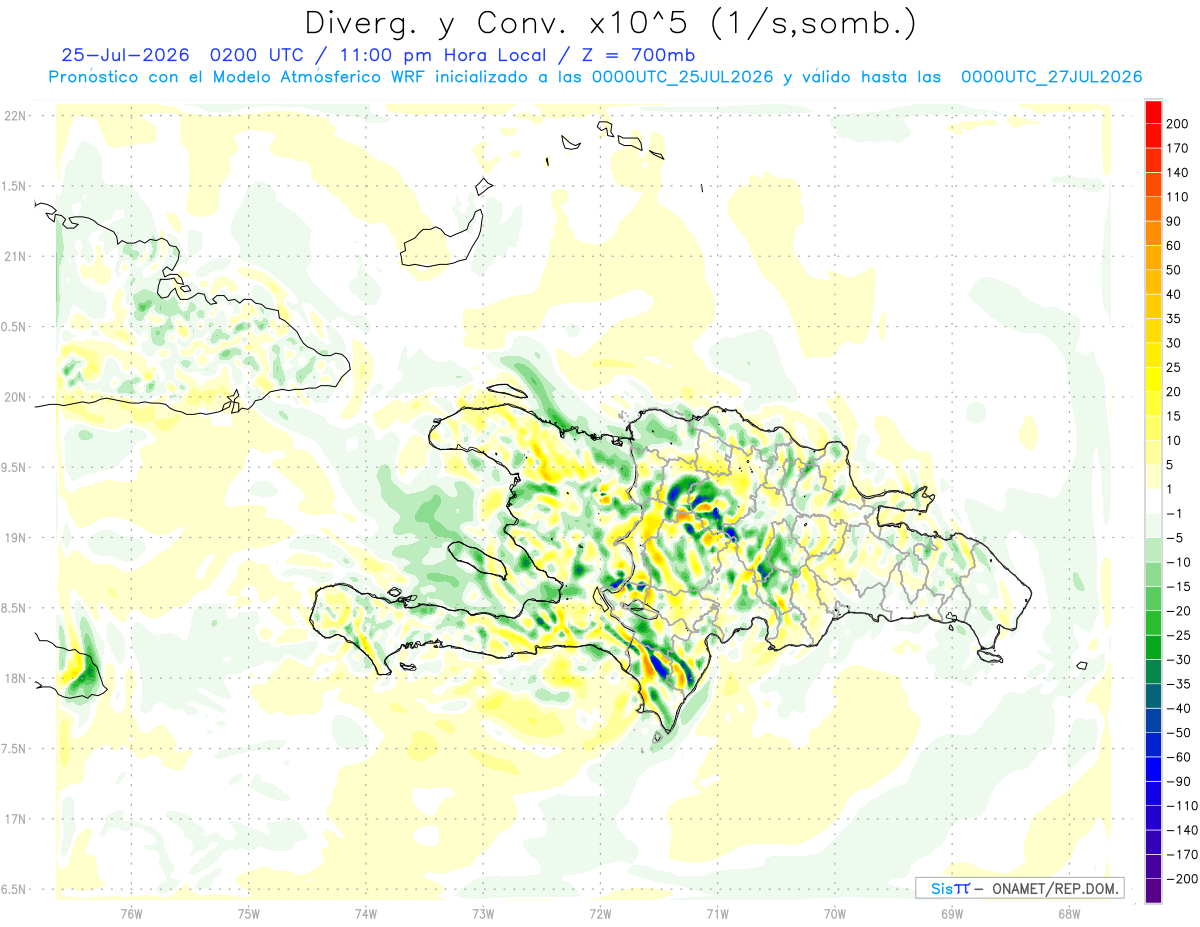The width and height of the screenshot is (1200, 927).
Task: Click the positive 15 color scale value
Action: 1174,416
